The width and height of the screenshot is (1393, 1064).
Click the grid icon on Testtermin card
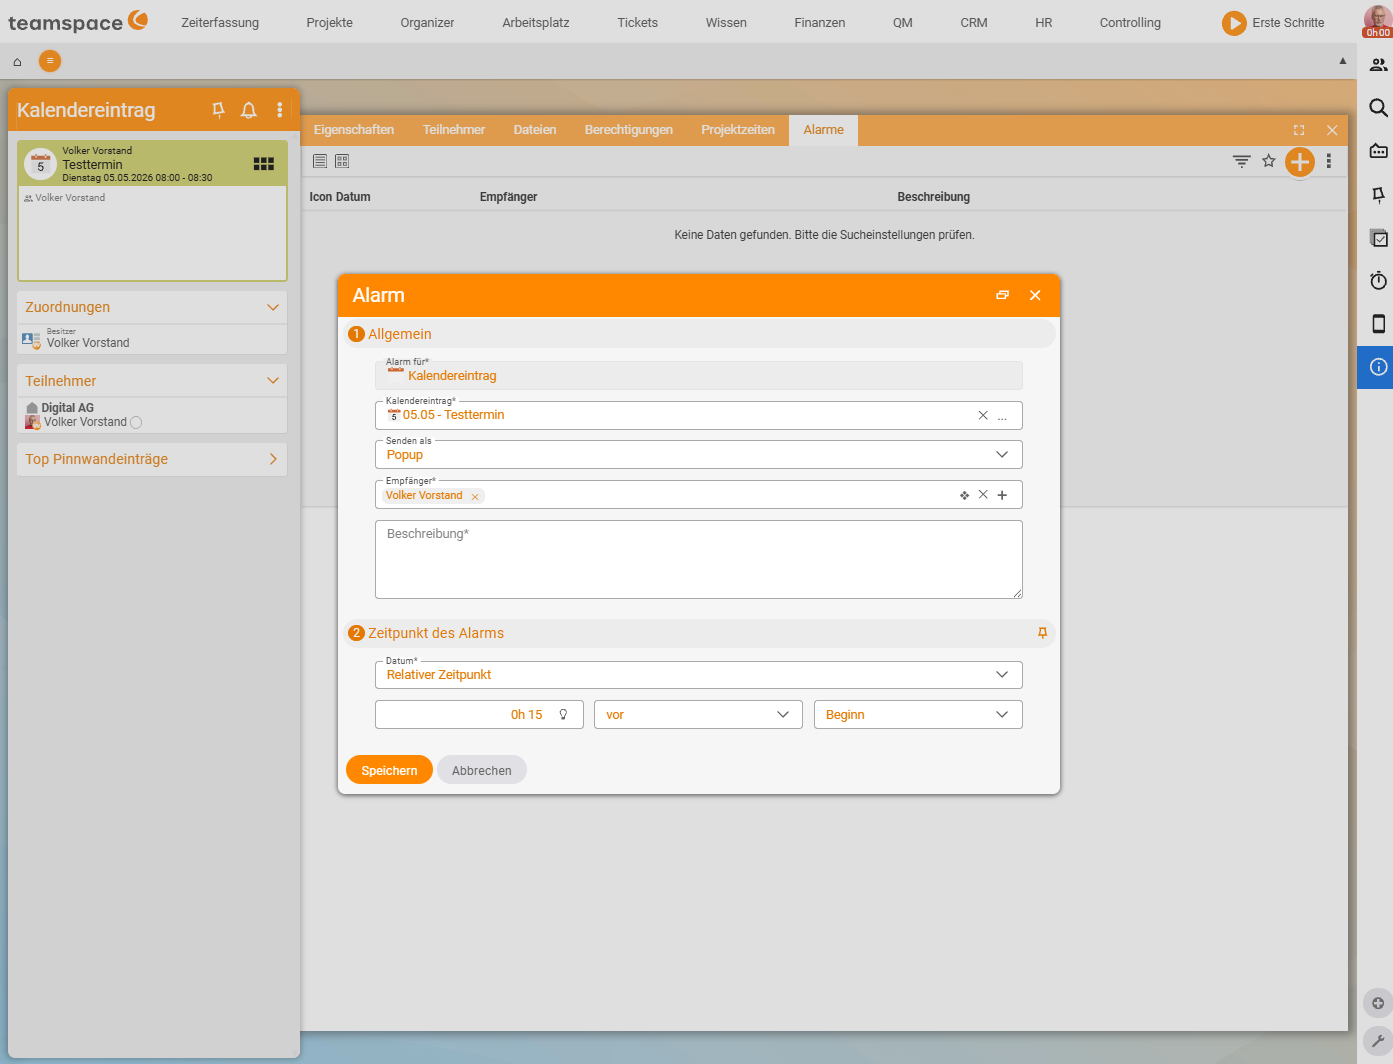pos(264,164)
